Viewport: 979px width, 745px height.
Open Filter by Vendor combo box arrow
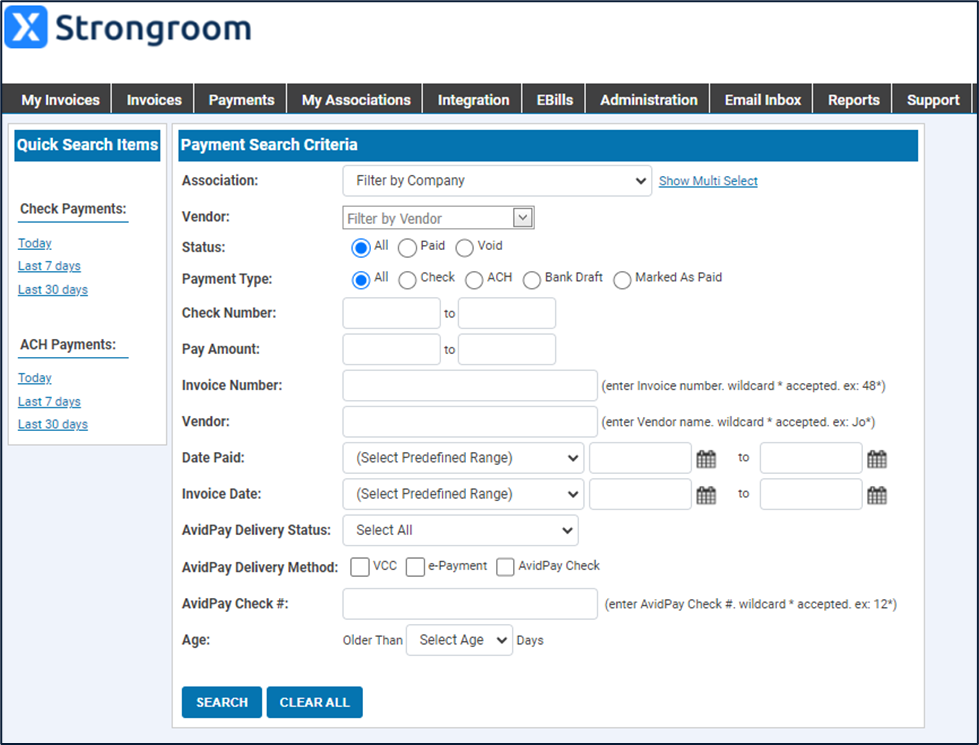(x=523, y=217)
